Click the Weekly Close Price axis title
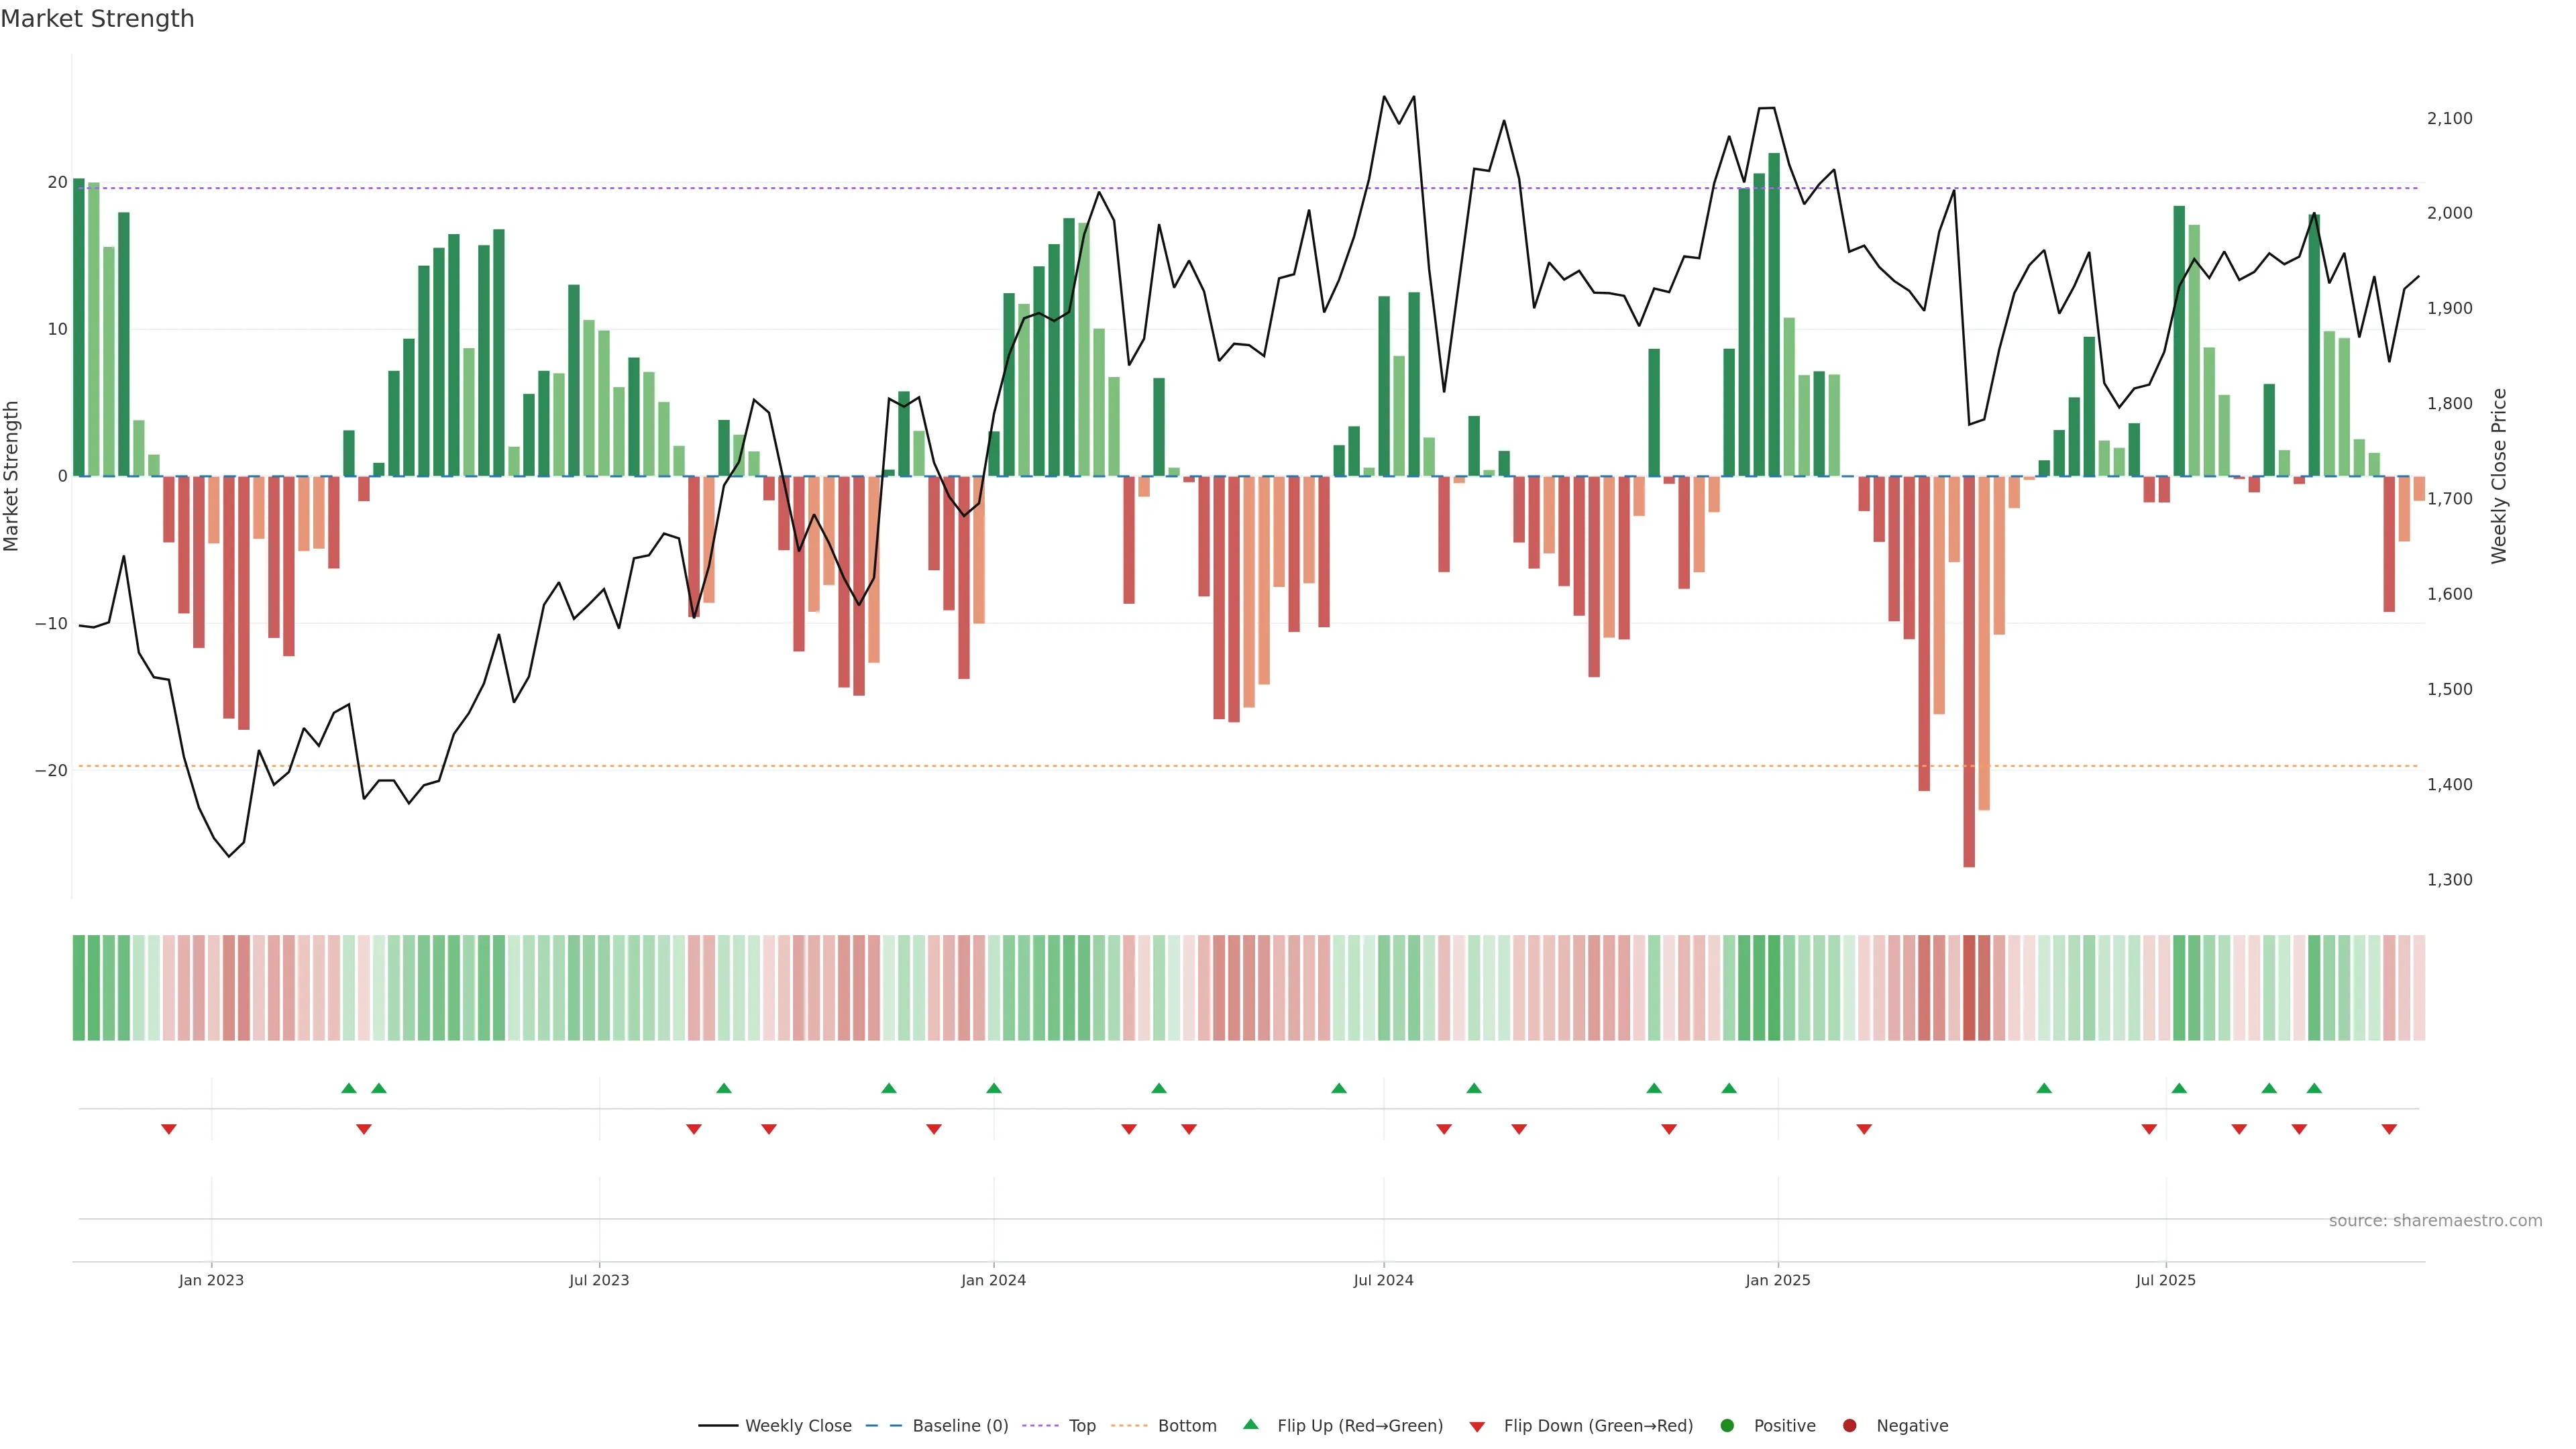The width and height of the screenshot is (2576, 1449). point(2499,476)
